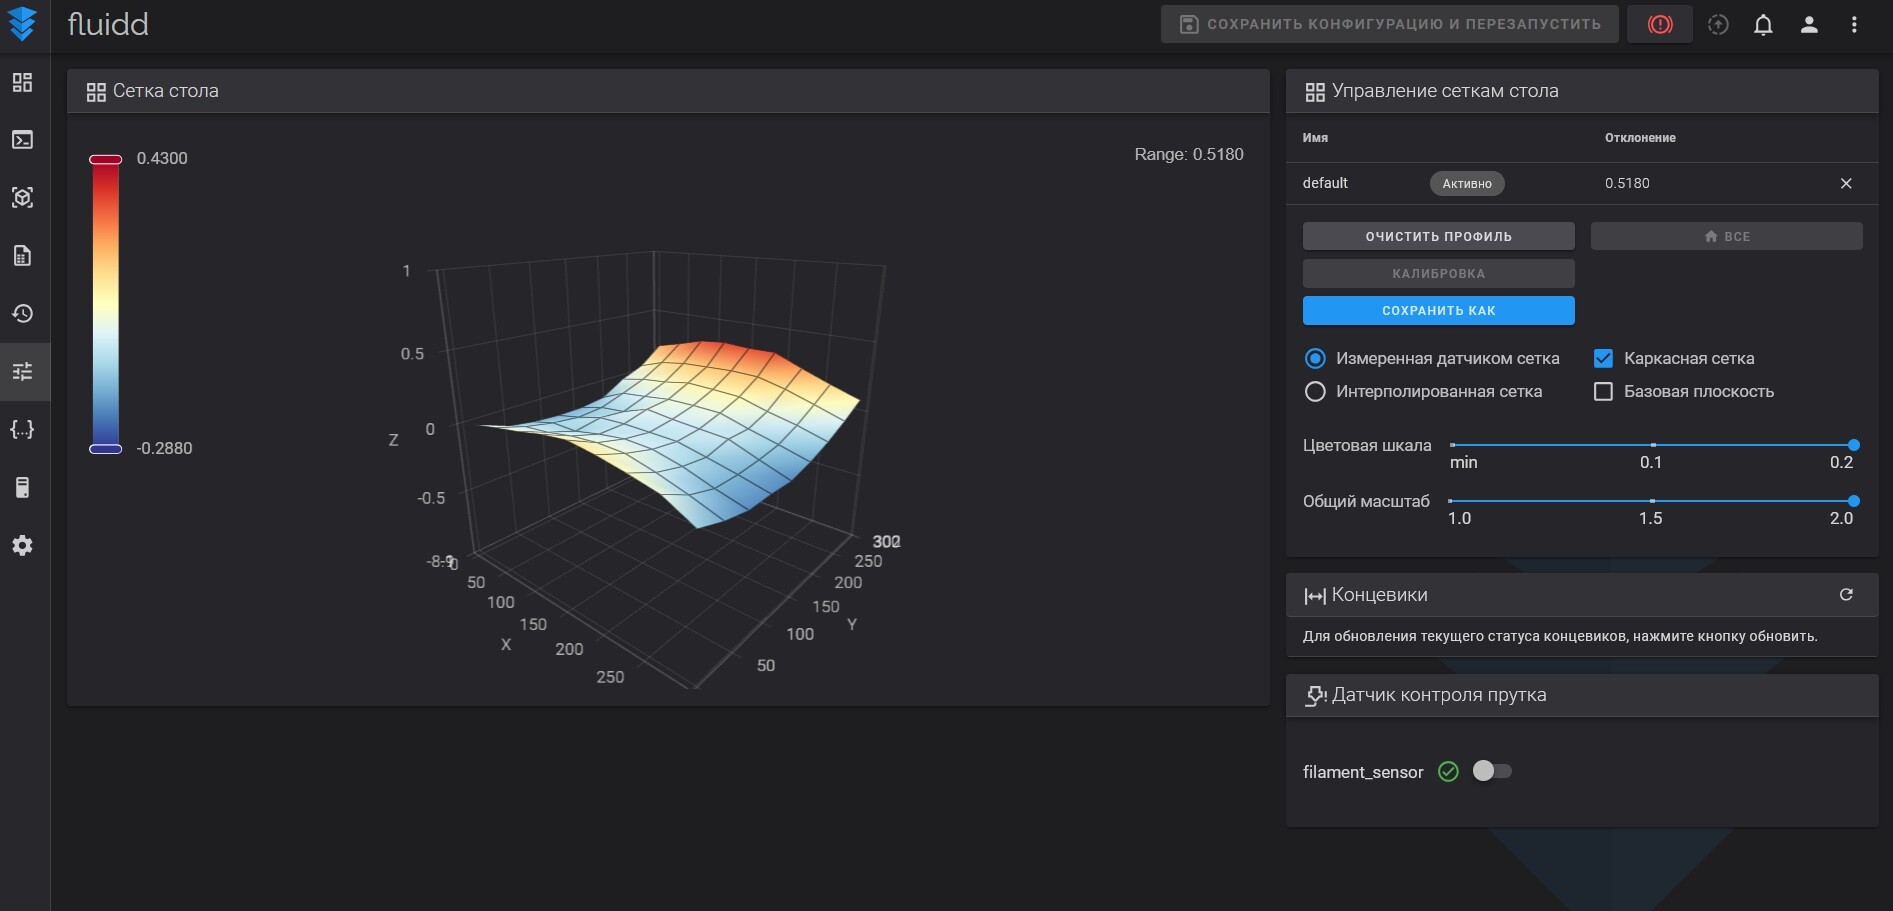Open the Configuration braces icon
The image size is (1893, 911).
click(x=22, y=430)
